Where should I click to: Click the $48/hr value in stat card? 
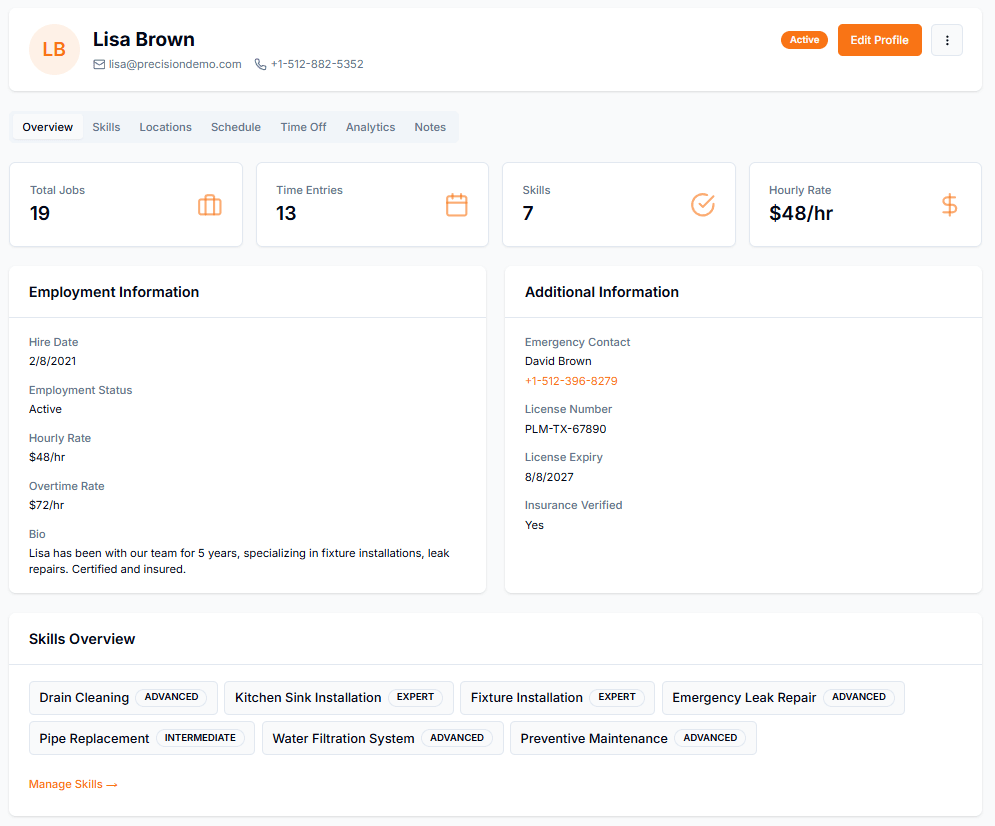pyautogui.click(x=801, y=213)
